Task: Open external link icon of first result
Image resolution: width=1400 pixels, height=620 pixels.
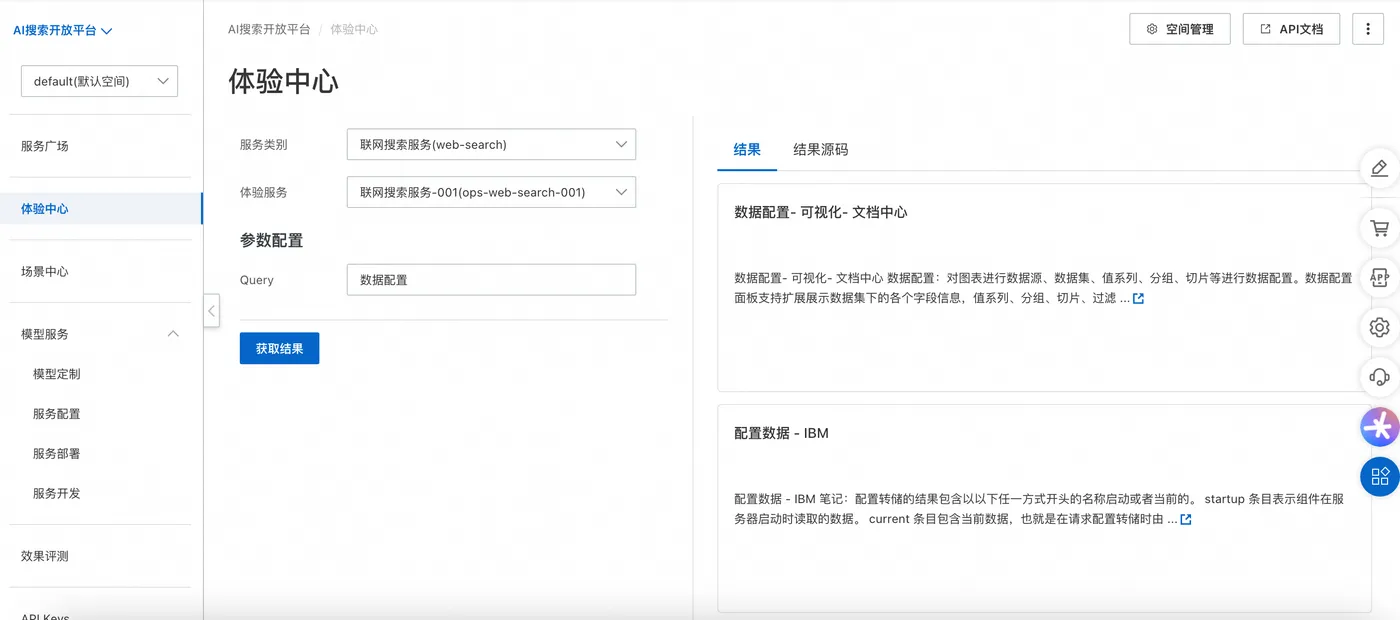Action: pyautogui.click(x=1138, y=299)
